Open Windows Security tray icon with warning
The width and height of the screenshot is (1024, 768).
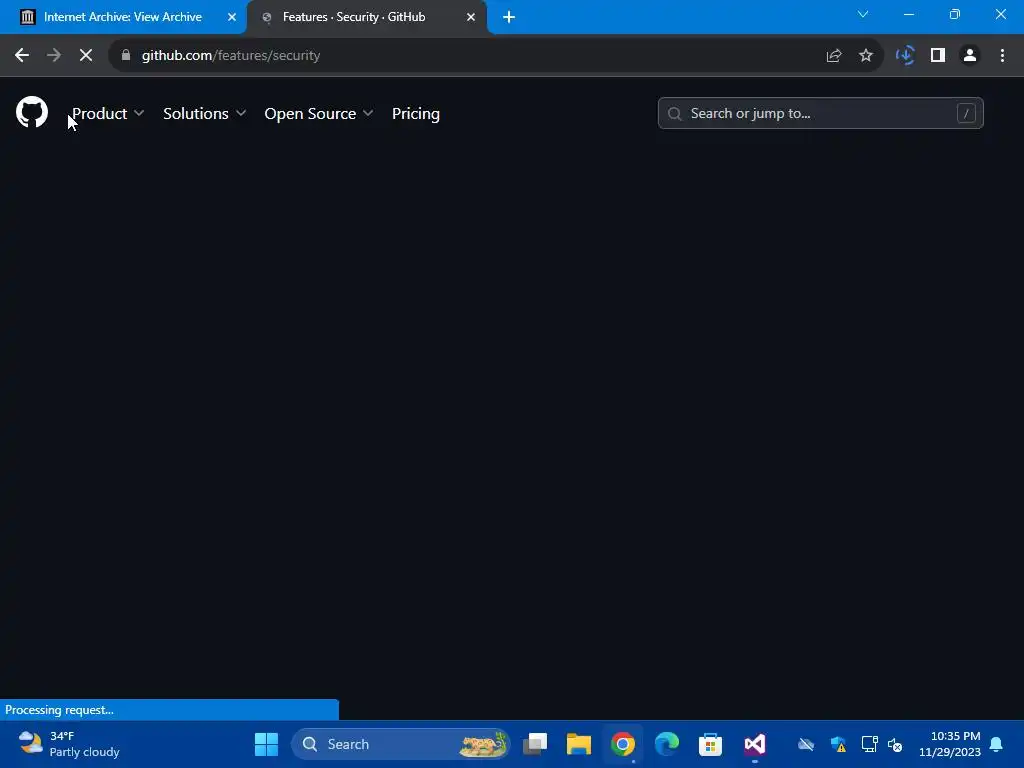pos(839,744)
